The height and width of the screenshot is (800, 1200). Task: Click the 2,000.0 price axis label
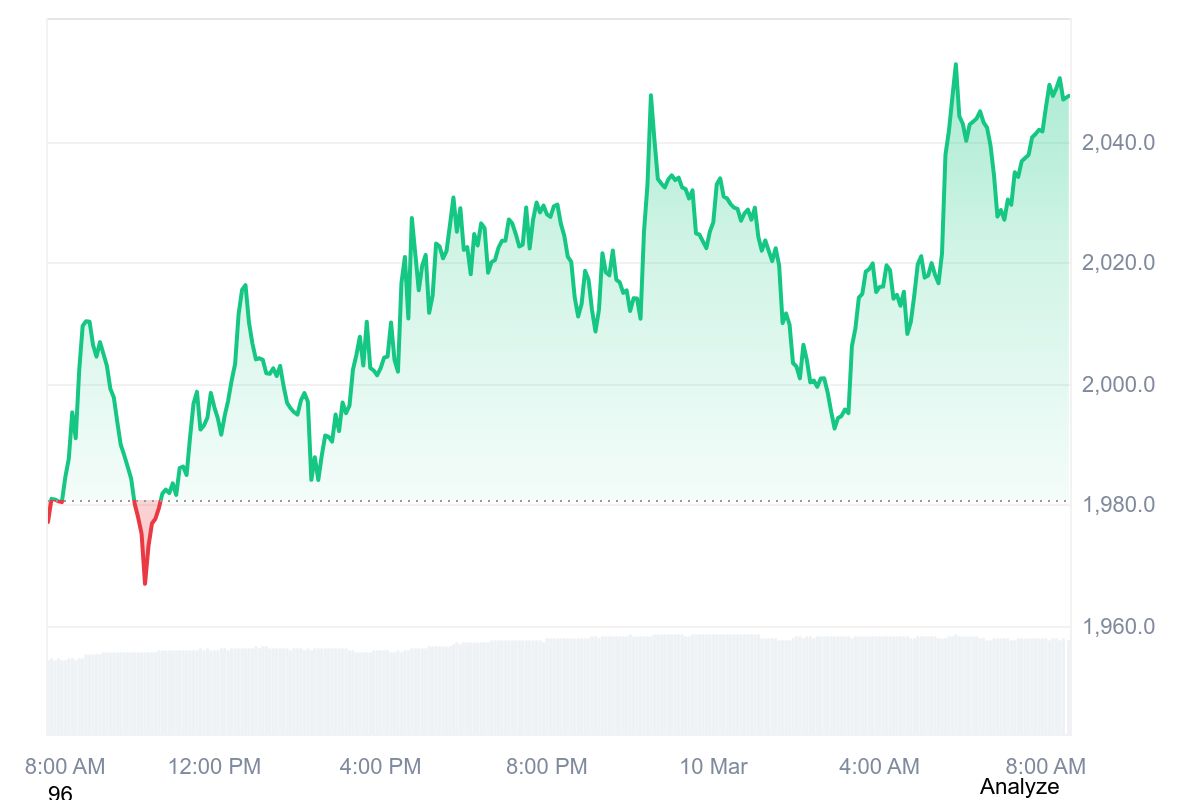pos(1118,384)
